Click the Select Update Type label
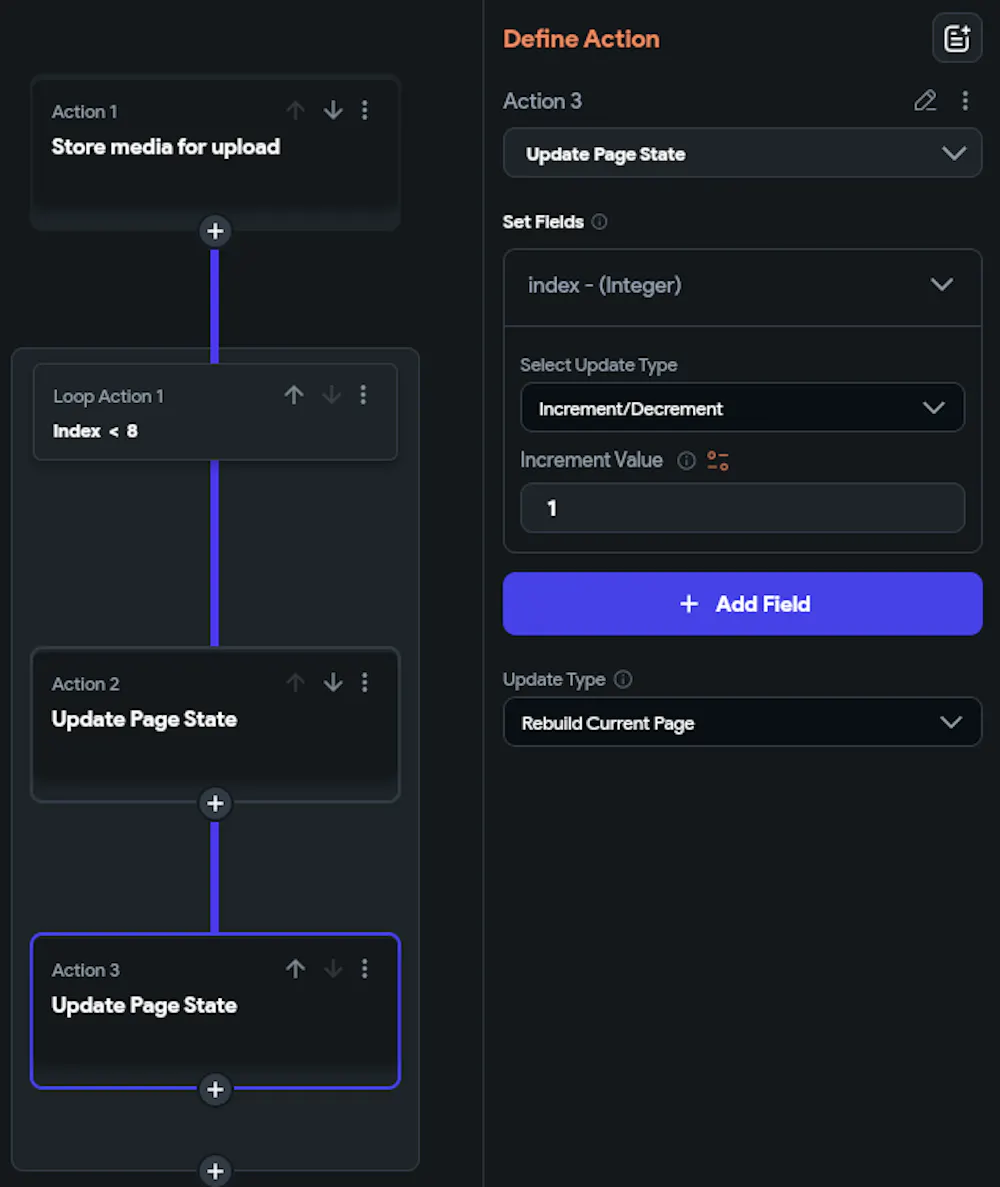This screenshot has height=1187, width=1000. (x=599, y=365)
